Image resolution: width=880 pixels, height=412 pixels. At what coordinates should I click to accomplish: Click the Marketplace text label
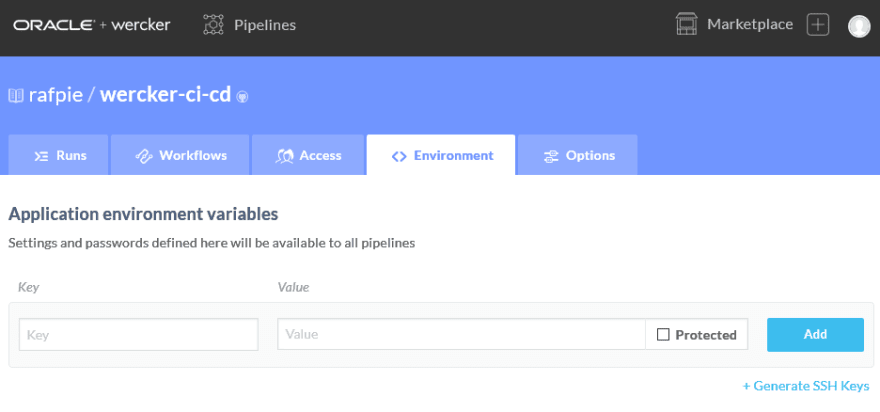pos(750,25)
